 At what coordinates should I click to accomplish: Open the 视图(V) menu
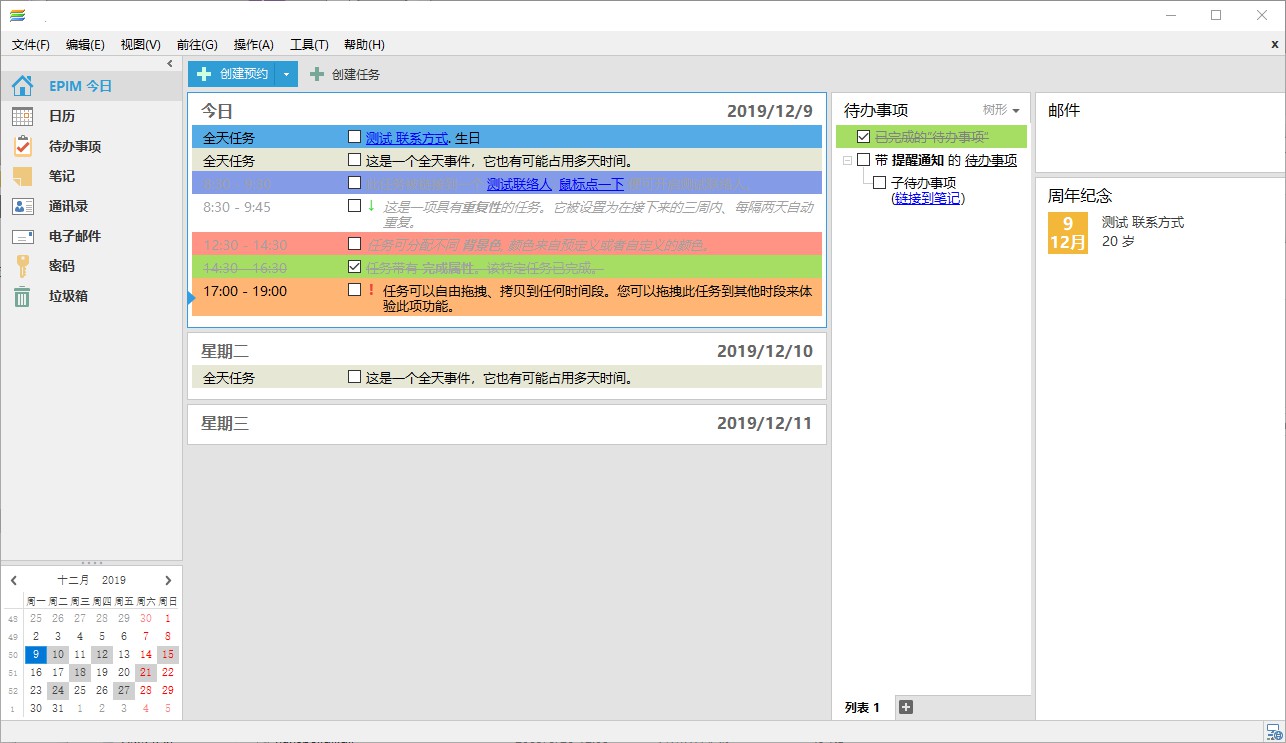click(141, 45)
